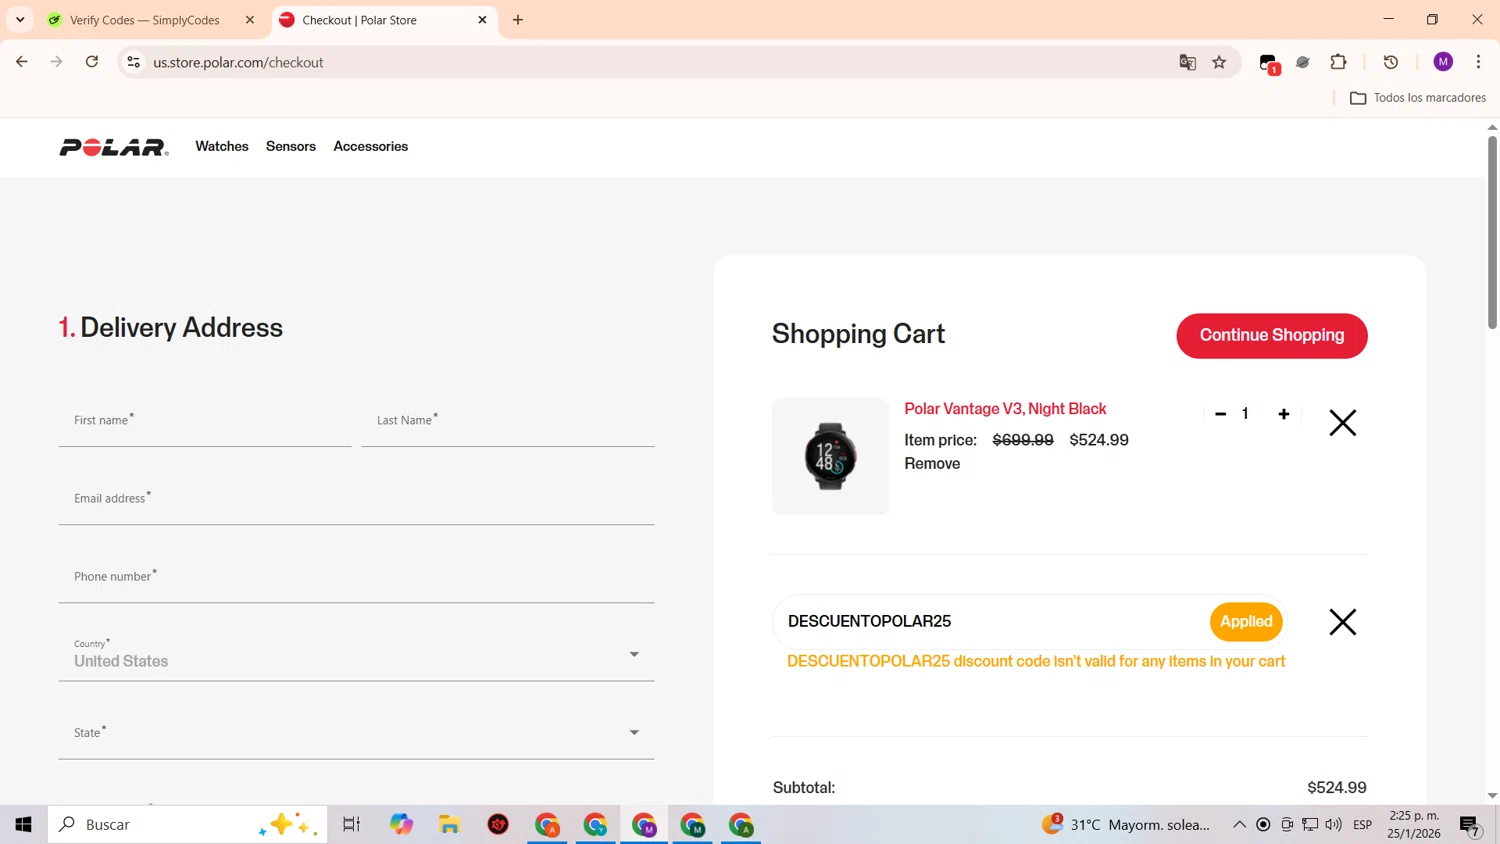Open Polar Vantage V3 product thumbnail
The height and width of the screenshot is (844, 1500).
(830, 457)
